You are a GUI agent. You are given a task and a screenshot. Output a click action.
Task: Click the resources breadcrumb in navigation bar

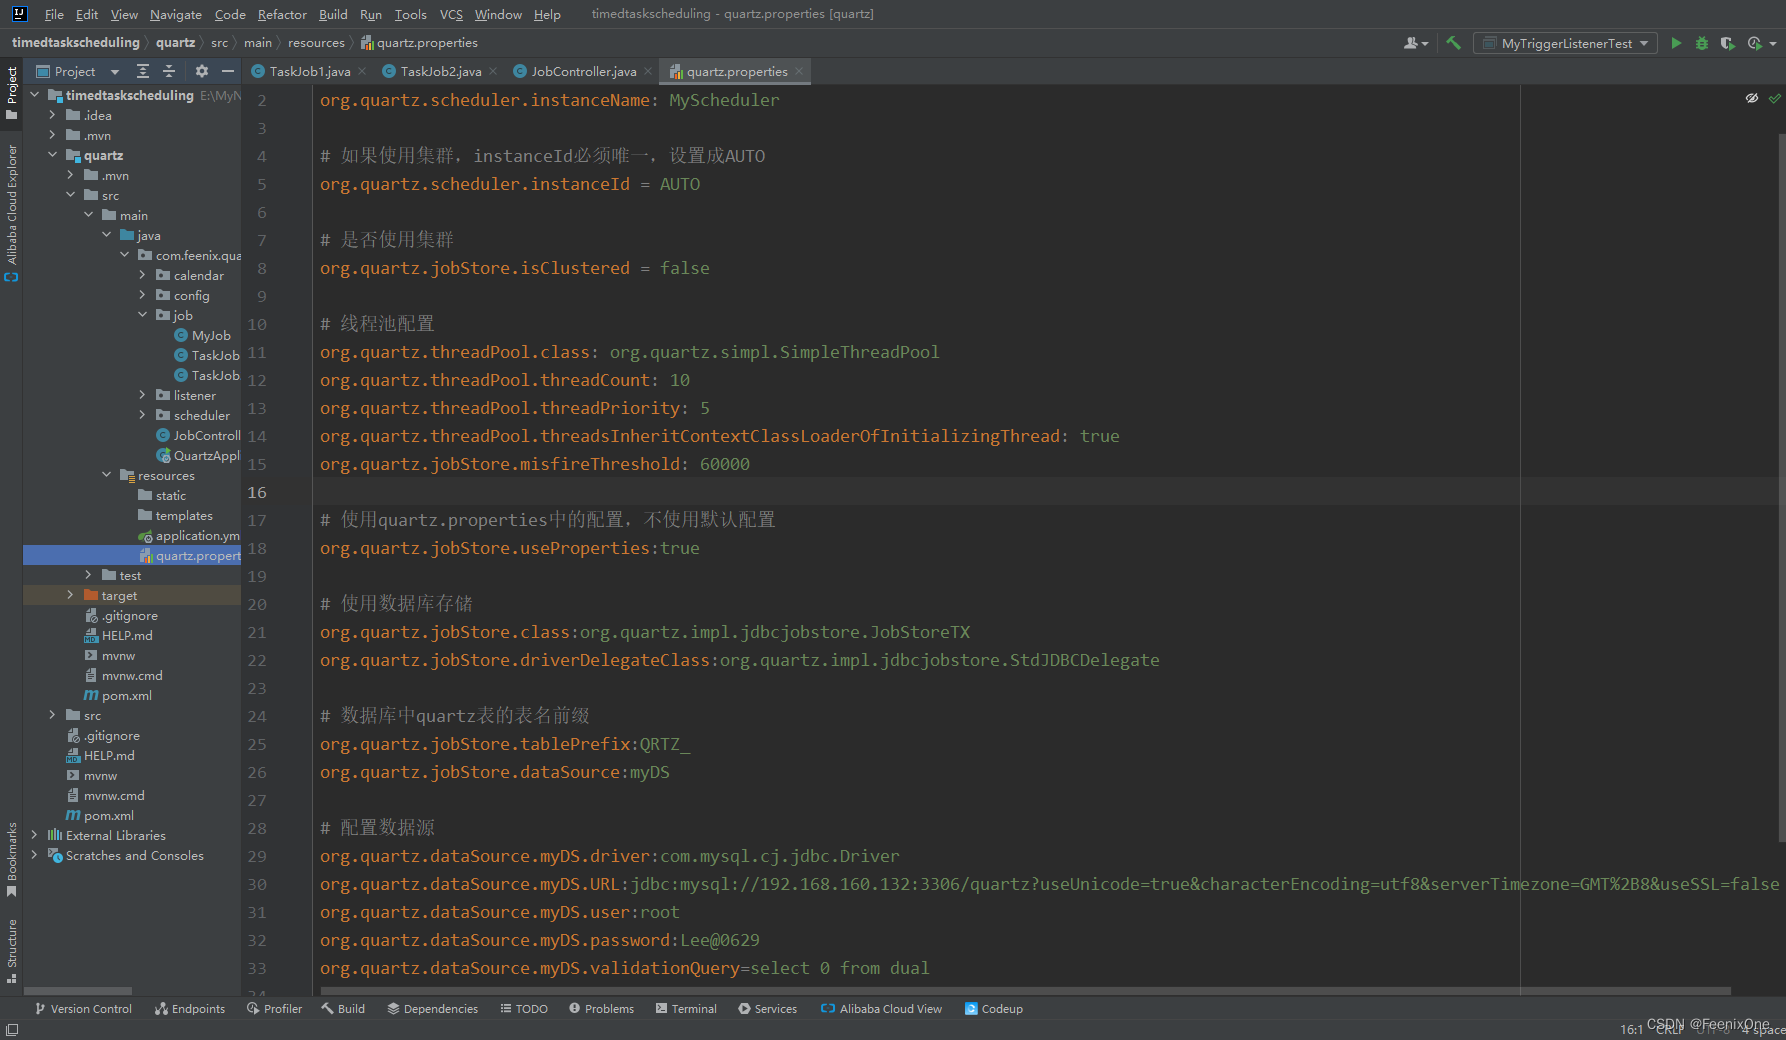coord(316,42)
